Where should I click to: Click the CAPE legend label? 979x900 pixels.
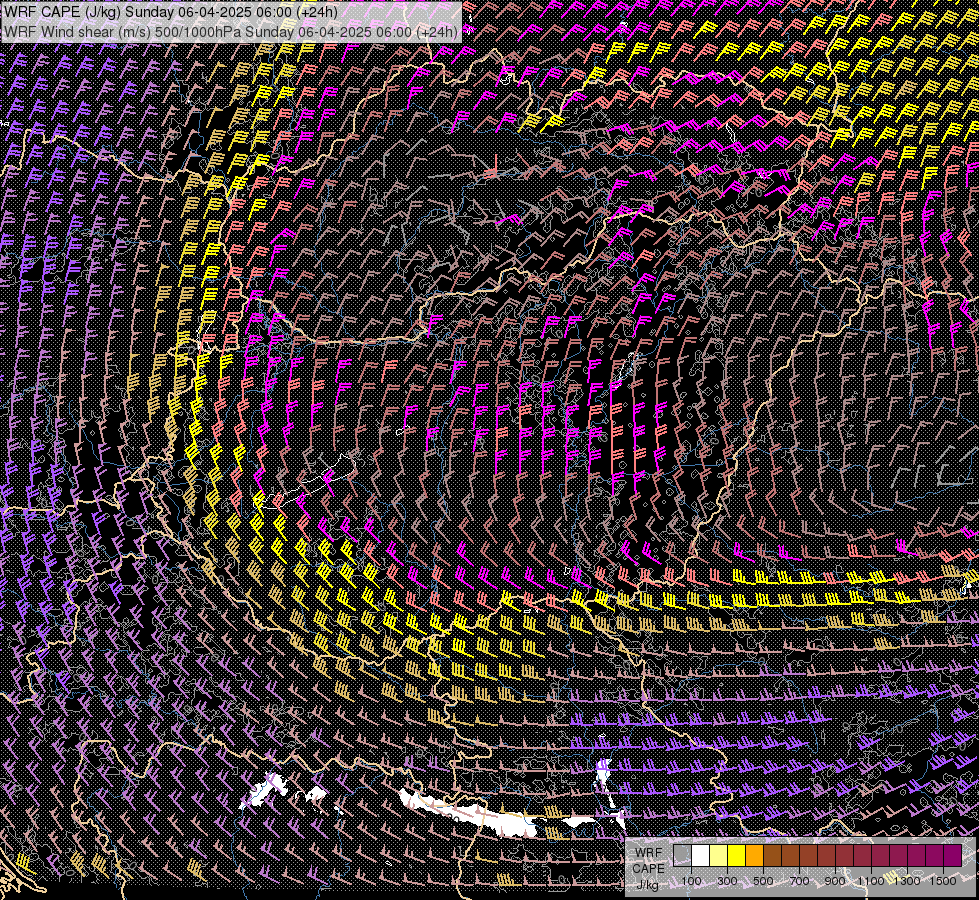point(648,869)
